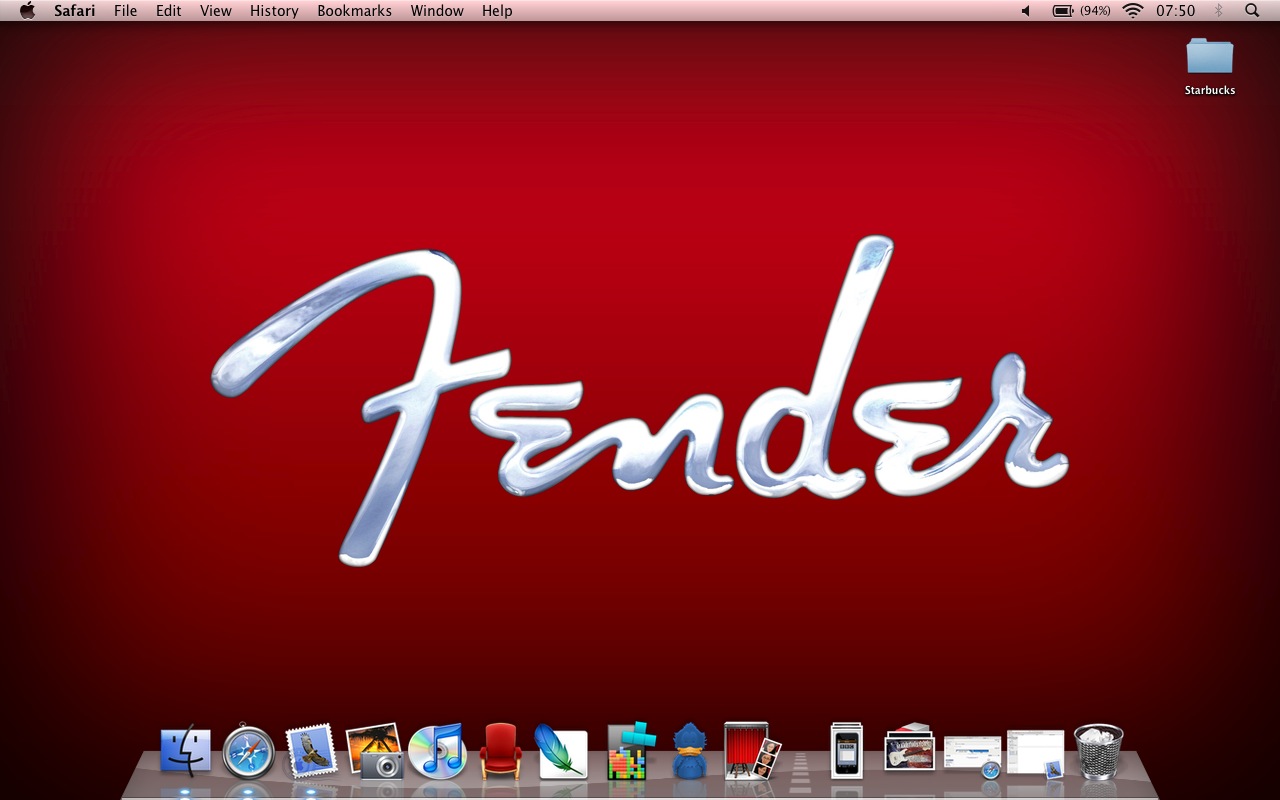Viewport: 1280px width, 800px height.
Task: Open the Window menu
Action: tap(437, 11)
